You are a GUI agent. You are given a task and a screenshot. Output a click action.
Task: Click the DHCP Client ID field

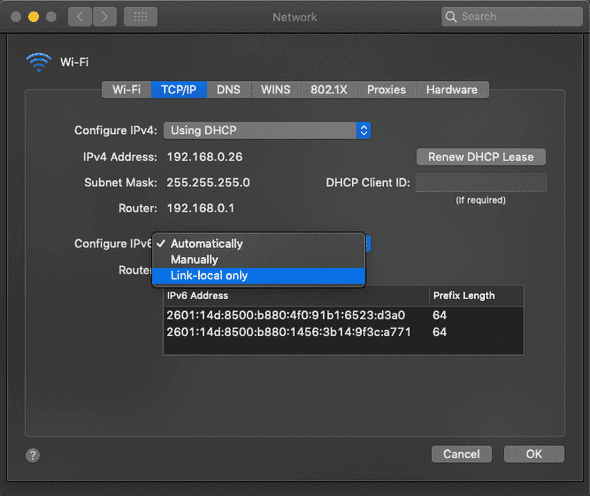click(481, 183)
